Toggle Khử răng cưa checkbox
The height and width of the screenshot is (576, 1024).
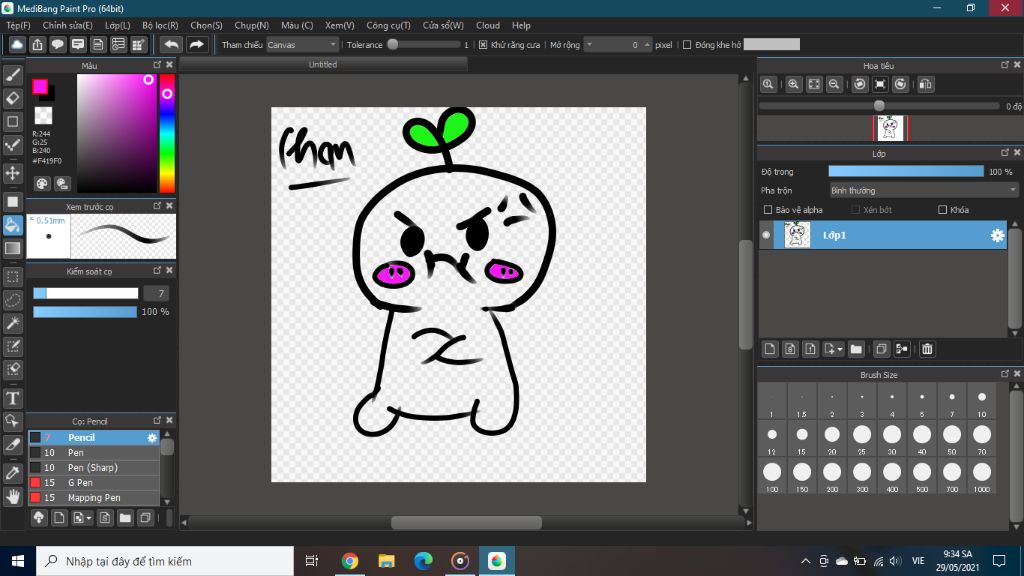click(483, 44)
